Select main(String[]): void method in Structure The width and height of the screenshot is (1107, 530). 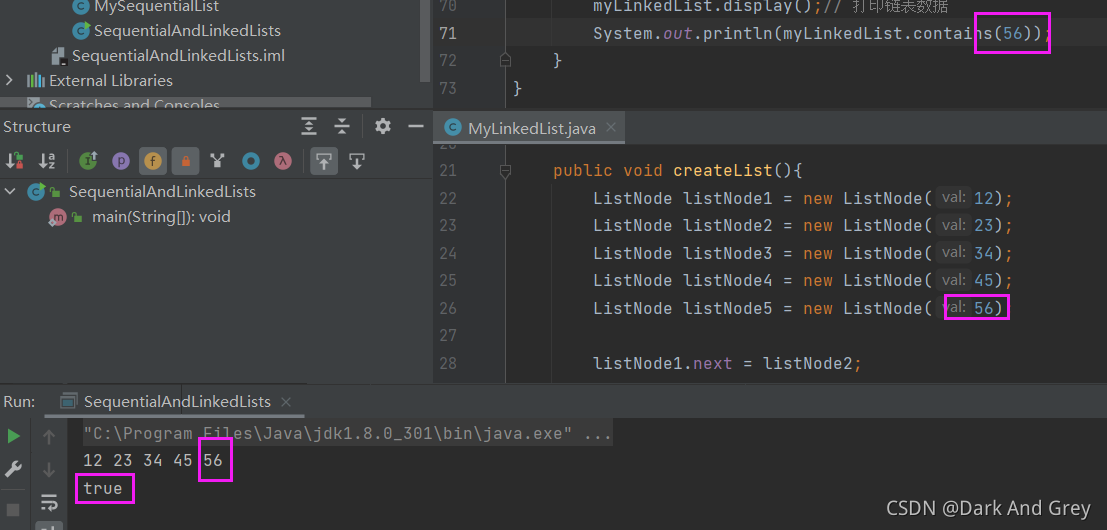[x=161, y=217]
